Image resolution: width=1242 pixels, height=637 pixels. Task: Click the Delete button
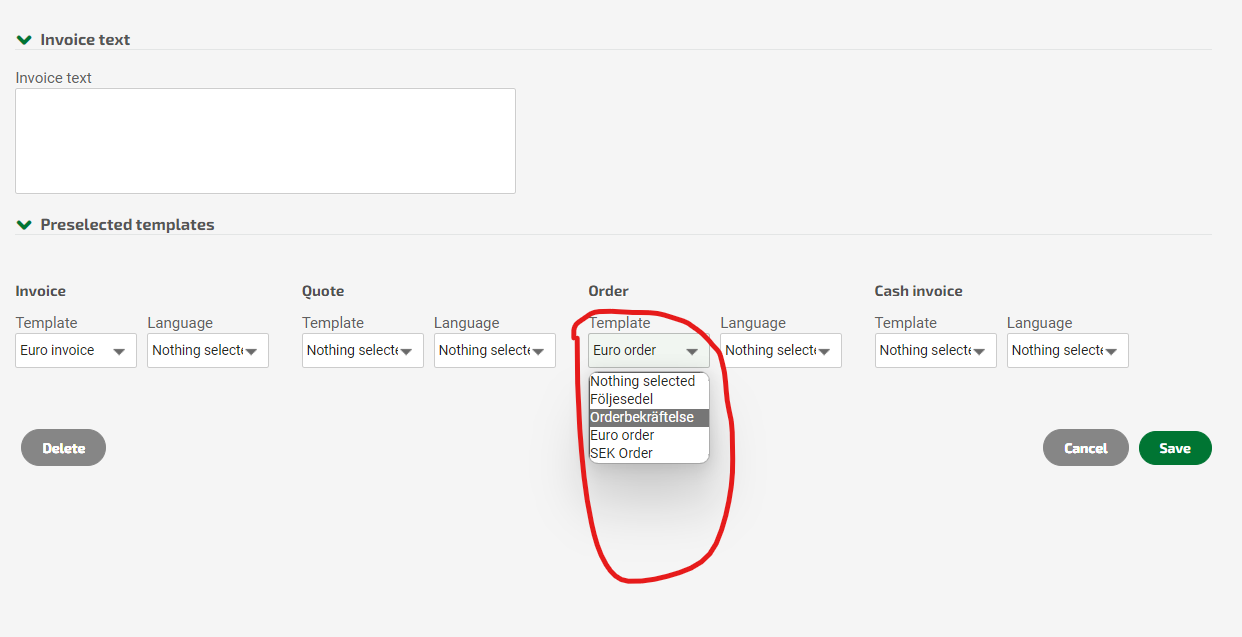click(x=63, y=448)
